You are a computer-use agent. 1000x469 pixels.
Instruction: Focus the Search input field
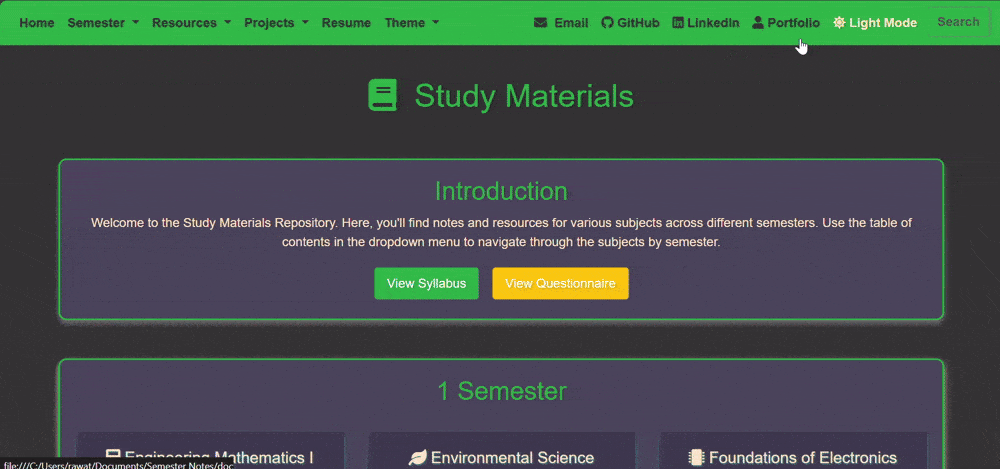[x=958, y=22]
